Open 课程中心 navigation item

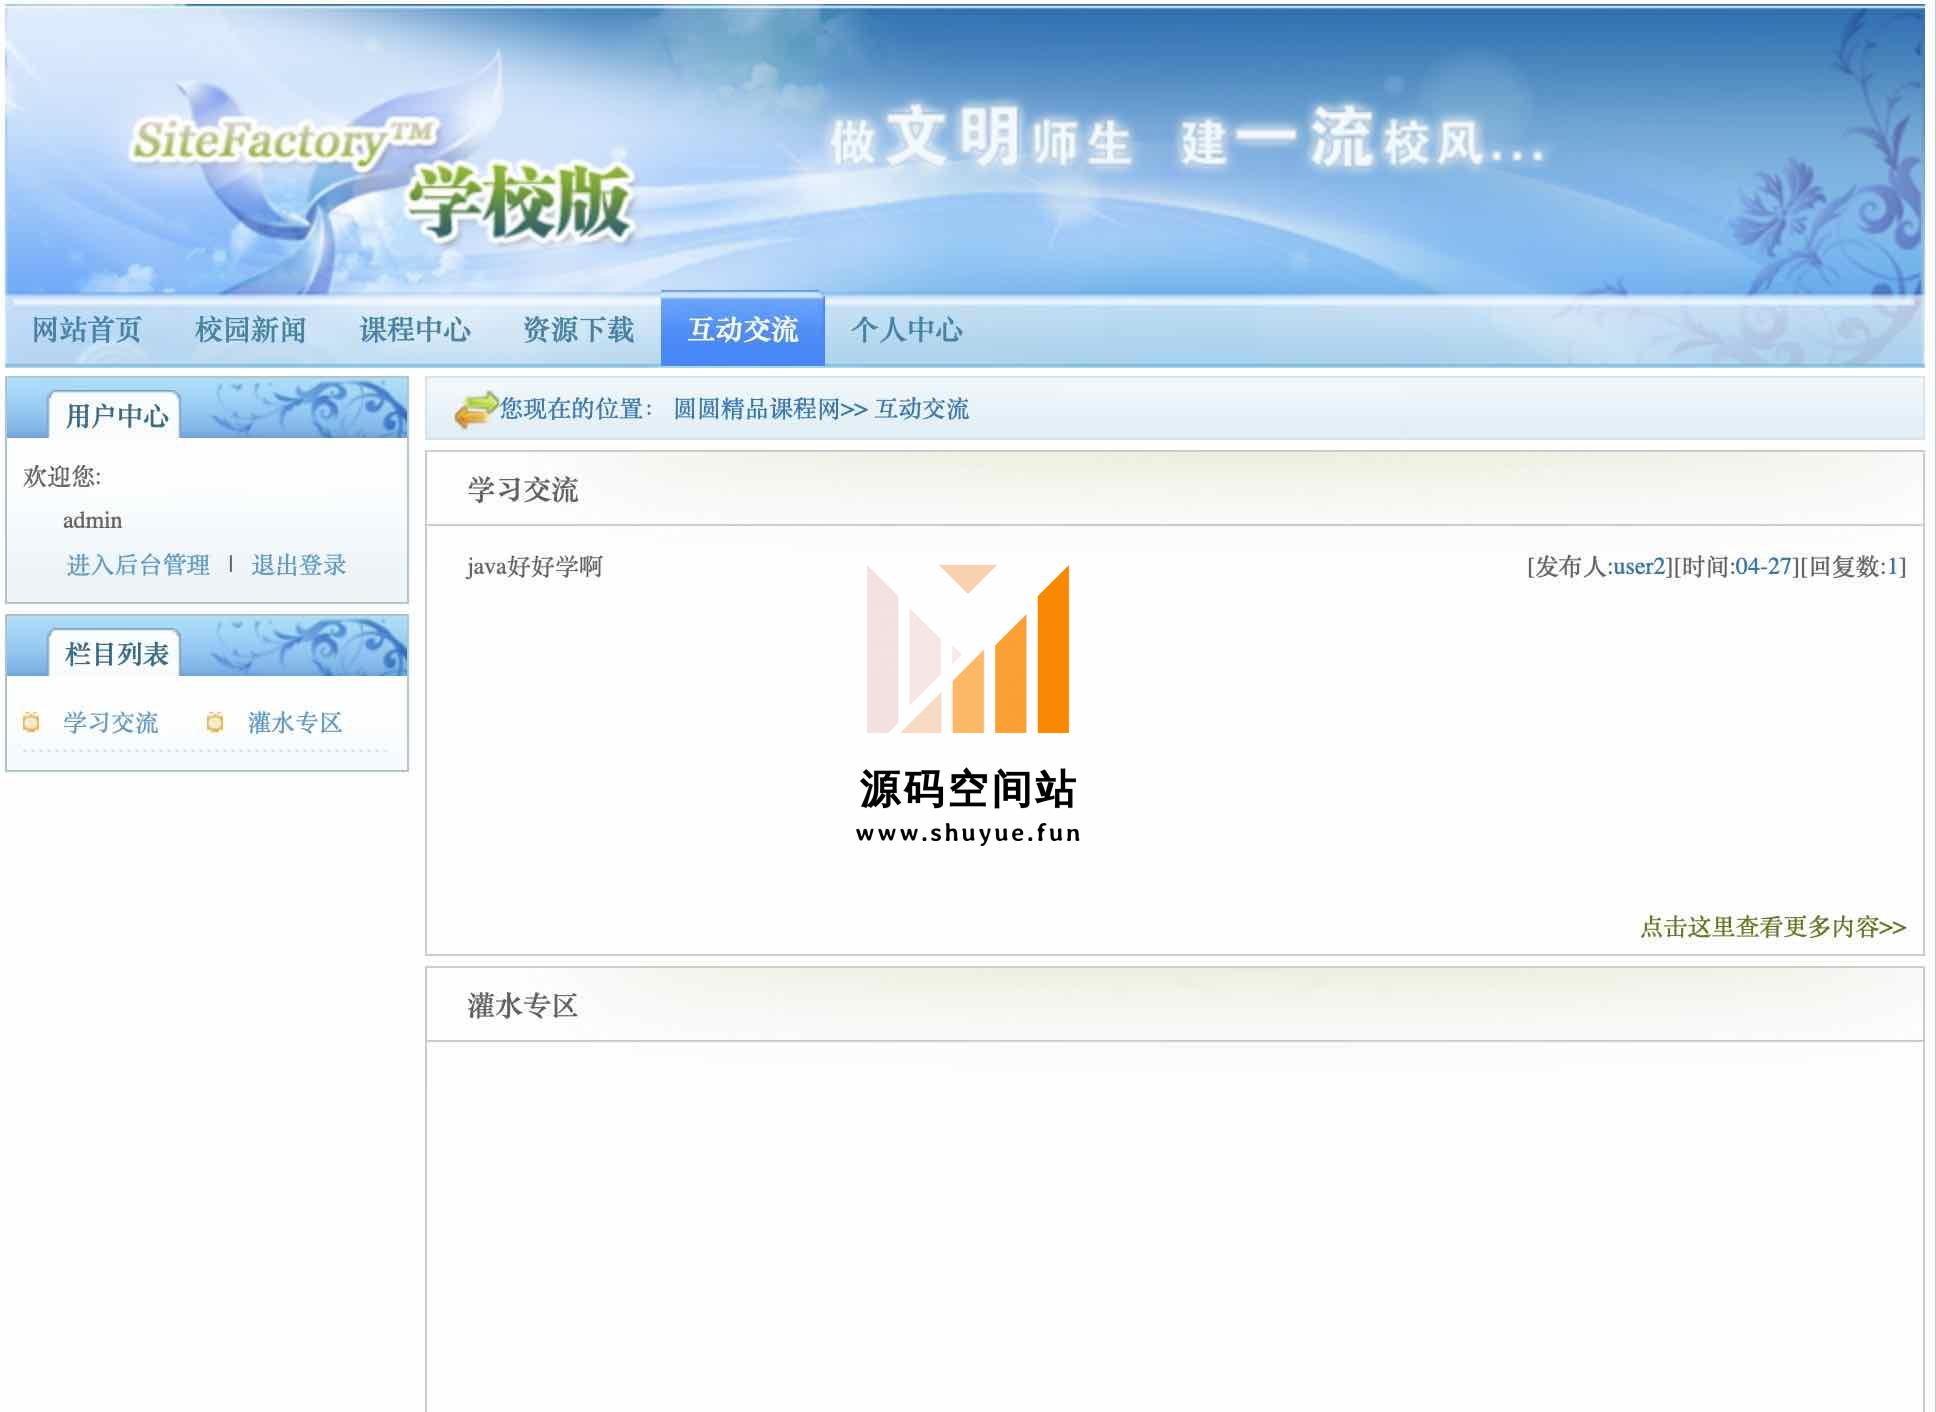[x=415, y=330]
